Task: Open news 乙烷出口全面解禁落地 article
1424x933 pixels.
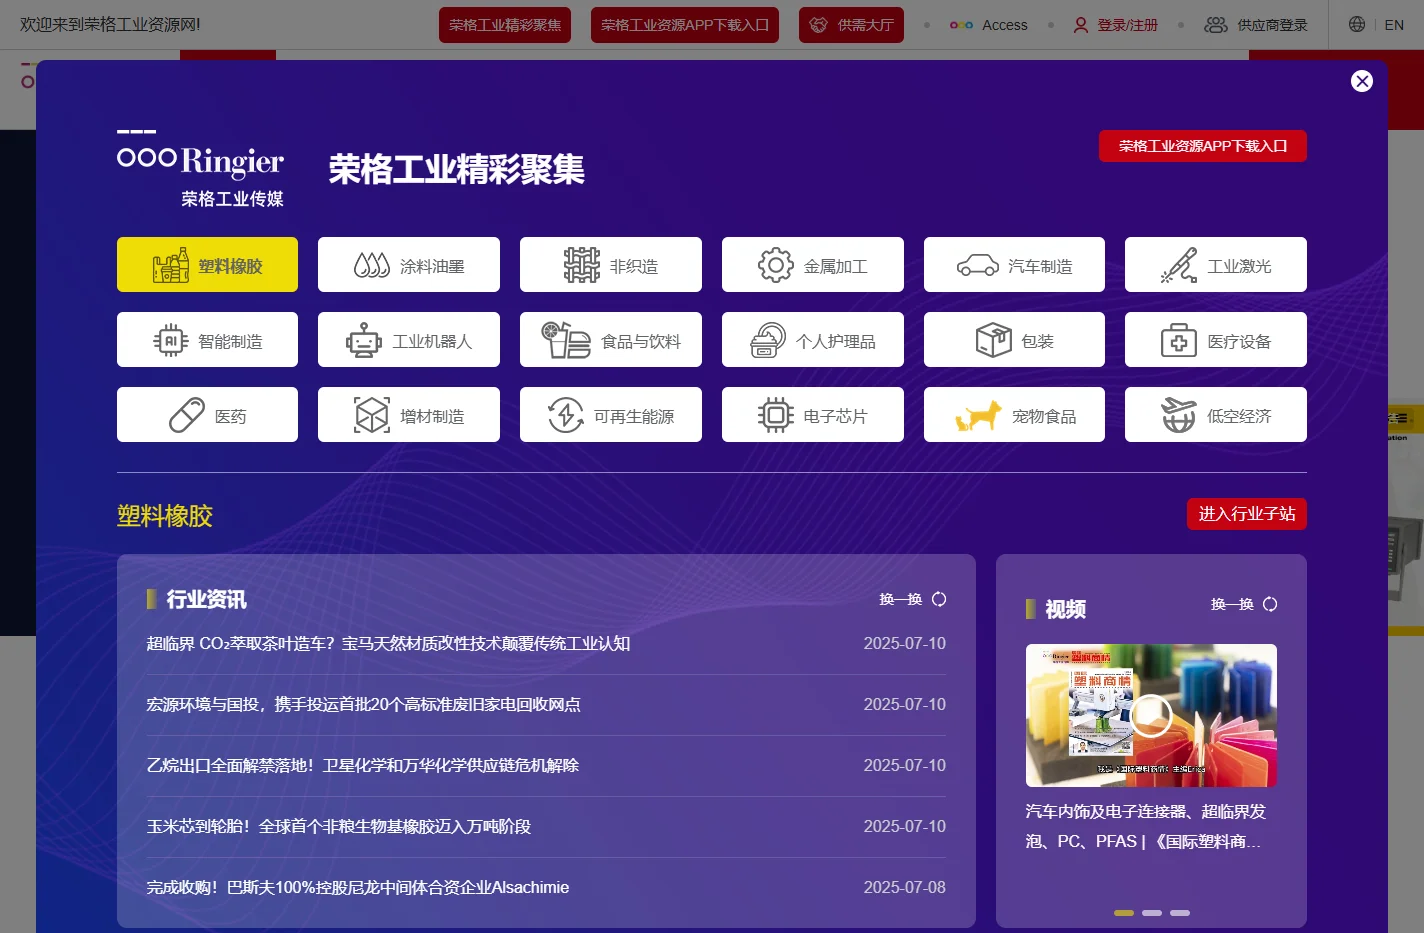Action: tap(363, 766)
